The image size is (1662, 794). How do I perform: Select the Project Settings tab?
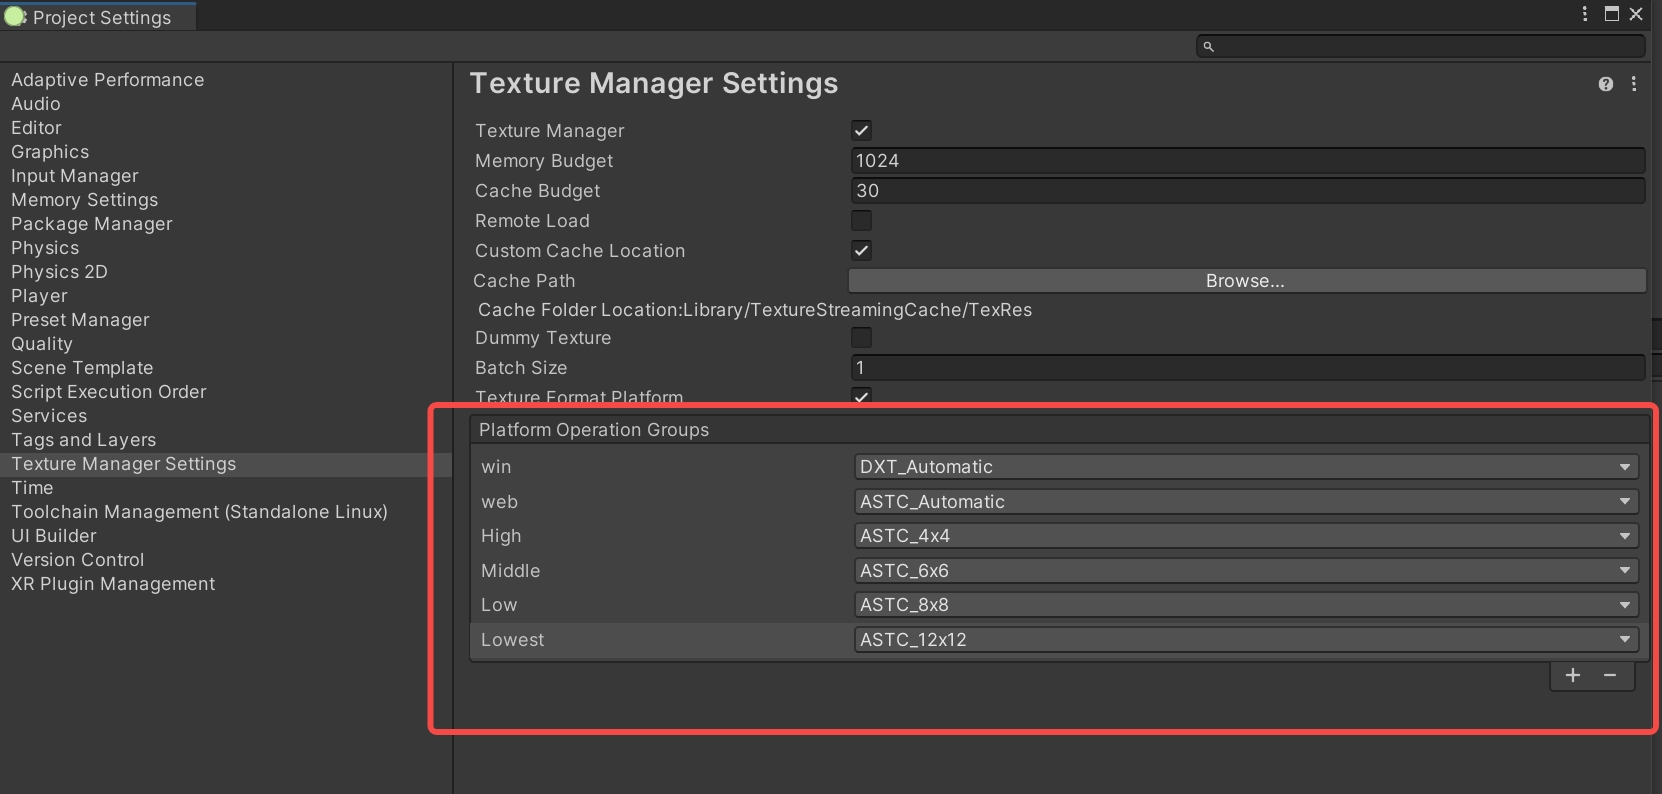pos(100,17)
